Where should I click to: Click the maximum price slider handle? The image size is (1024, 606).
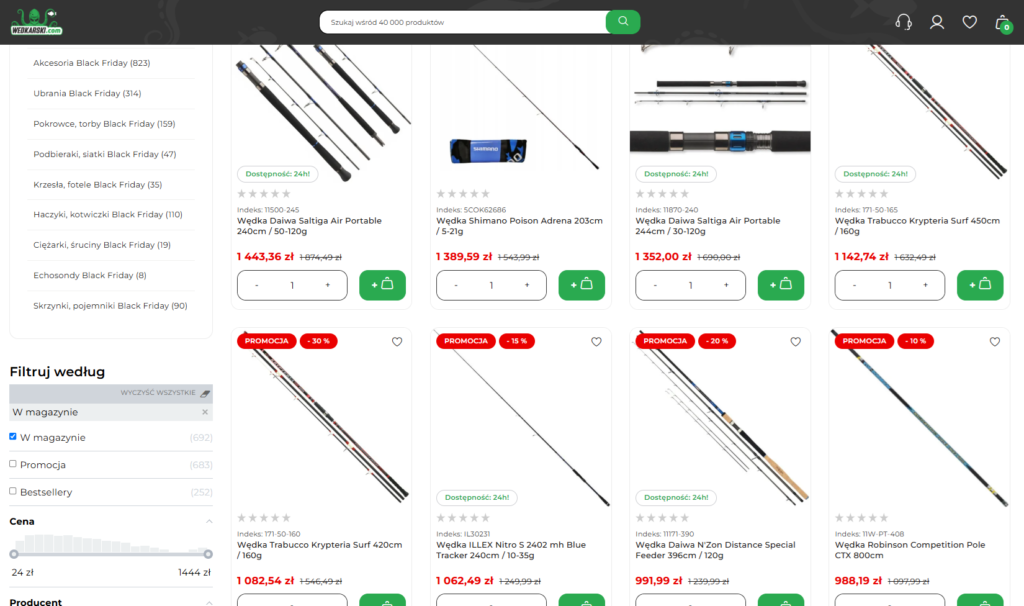(x=208, y=554)
